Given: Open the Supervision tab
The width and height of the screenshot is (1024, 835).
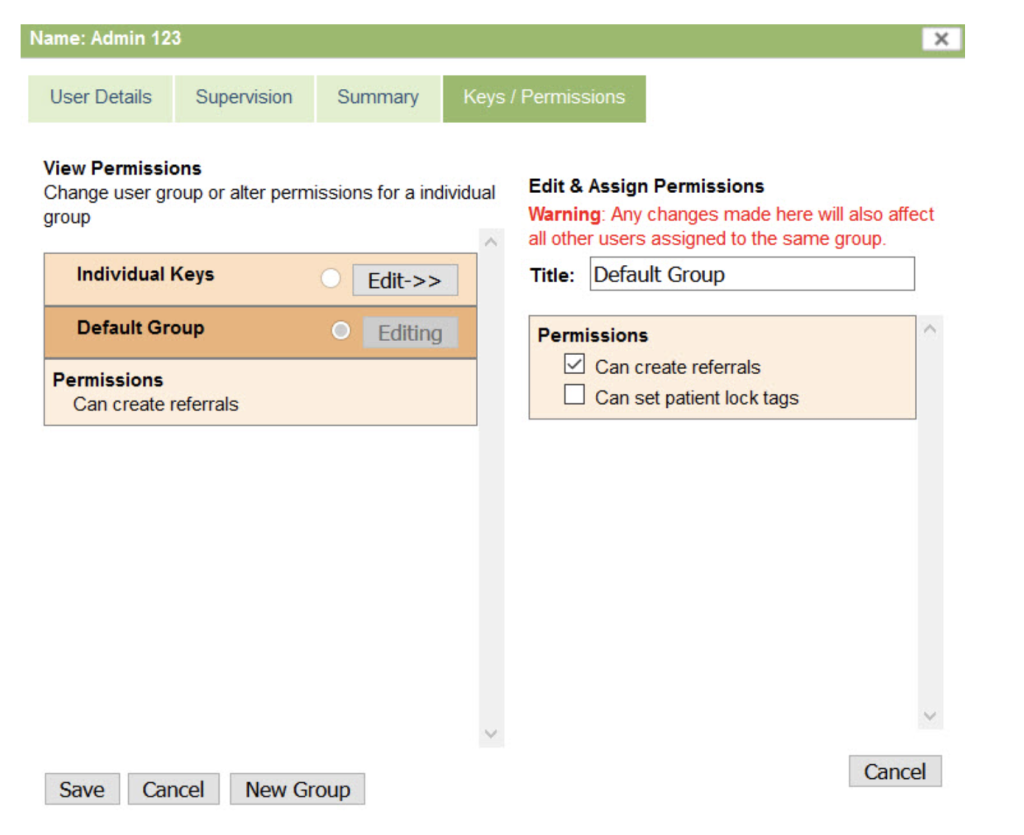Looking at the screenshot, I should click(x=244, y=98).
